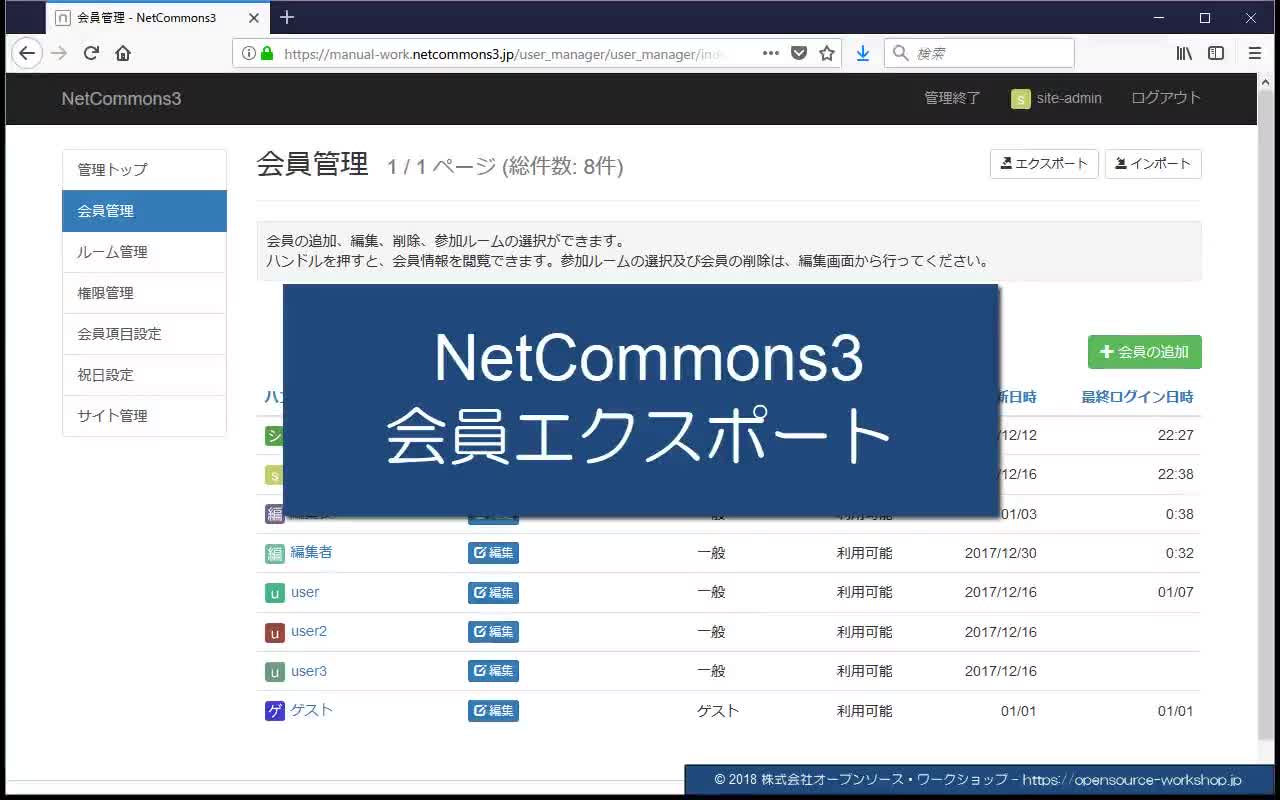Click the 編集者 member avatar icon
The image size is (1280, 800).
(x=275, y=553)
